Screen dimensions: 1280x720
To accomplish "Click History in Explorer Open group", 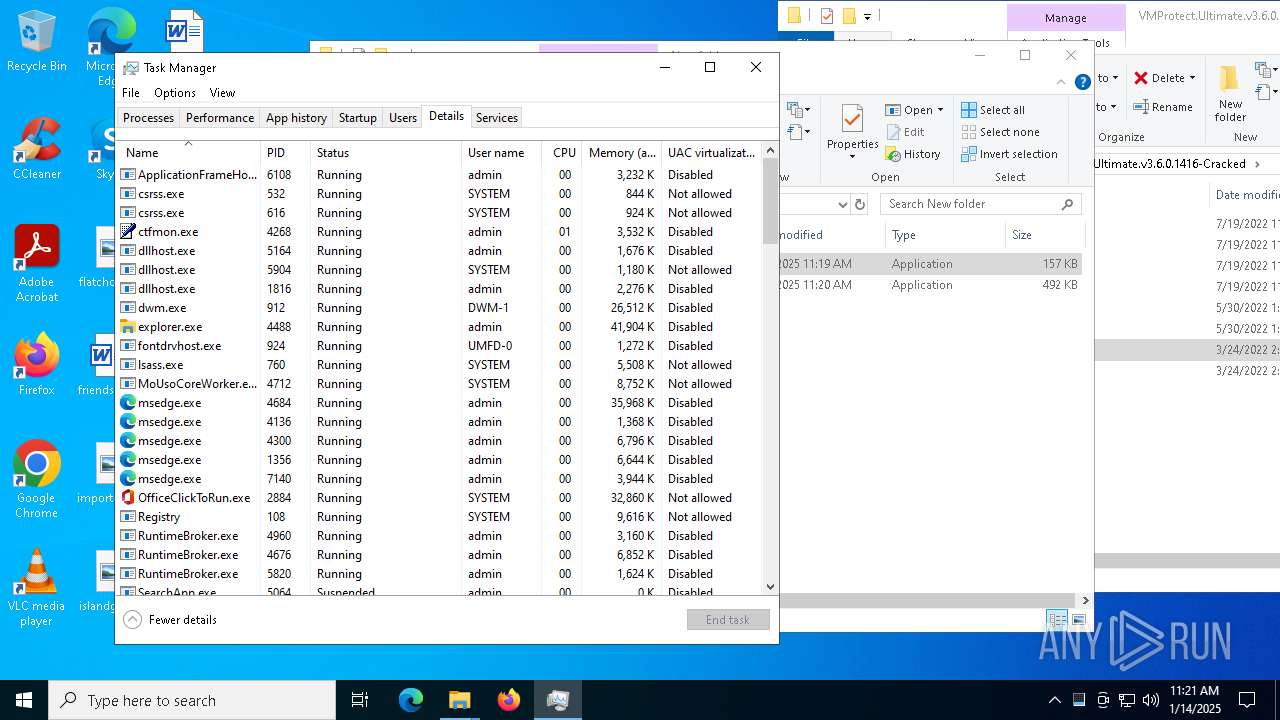I will coord(912,154).
